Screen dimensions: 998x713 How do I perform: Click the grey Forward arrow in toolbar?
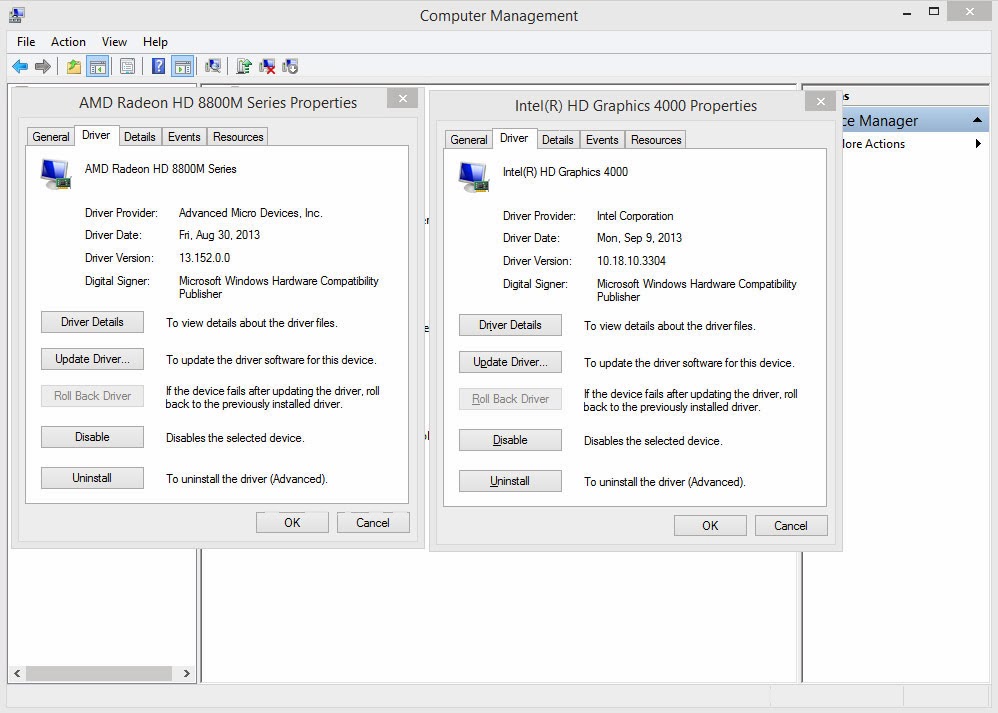click(x=43, y=66)
